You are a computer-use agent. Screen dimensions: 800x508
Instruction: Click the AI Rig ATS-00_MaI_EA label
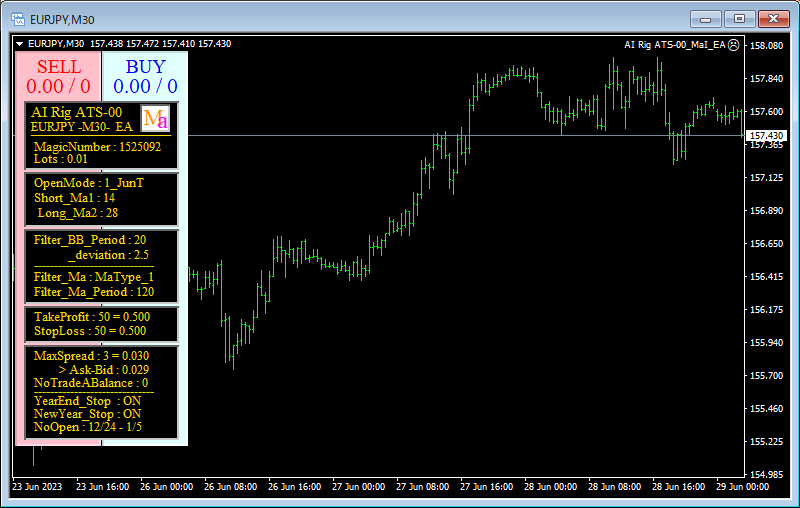674,45
